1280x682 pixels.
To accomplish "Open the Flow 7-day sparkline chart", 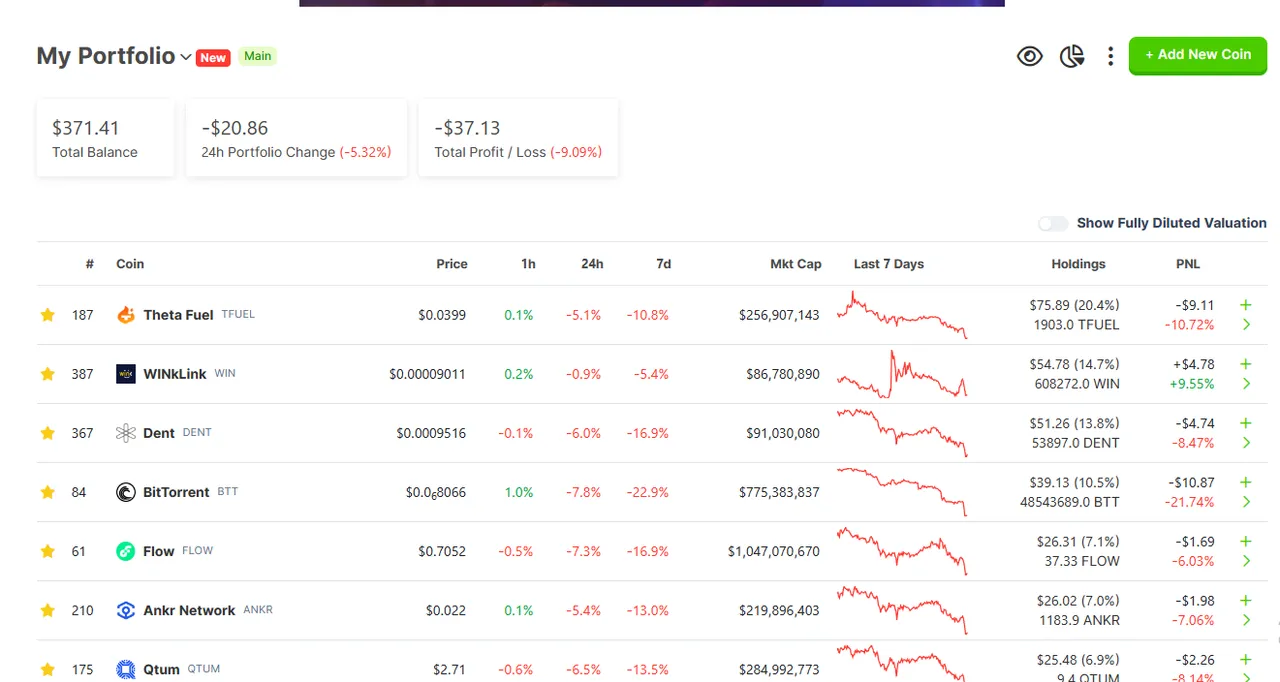I will 902,551.
